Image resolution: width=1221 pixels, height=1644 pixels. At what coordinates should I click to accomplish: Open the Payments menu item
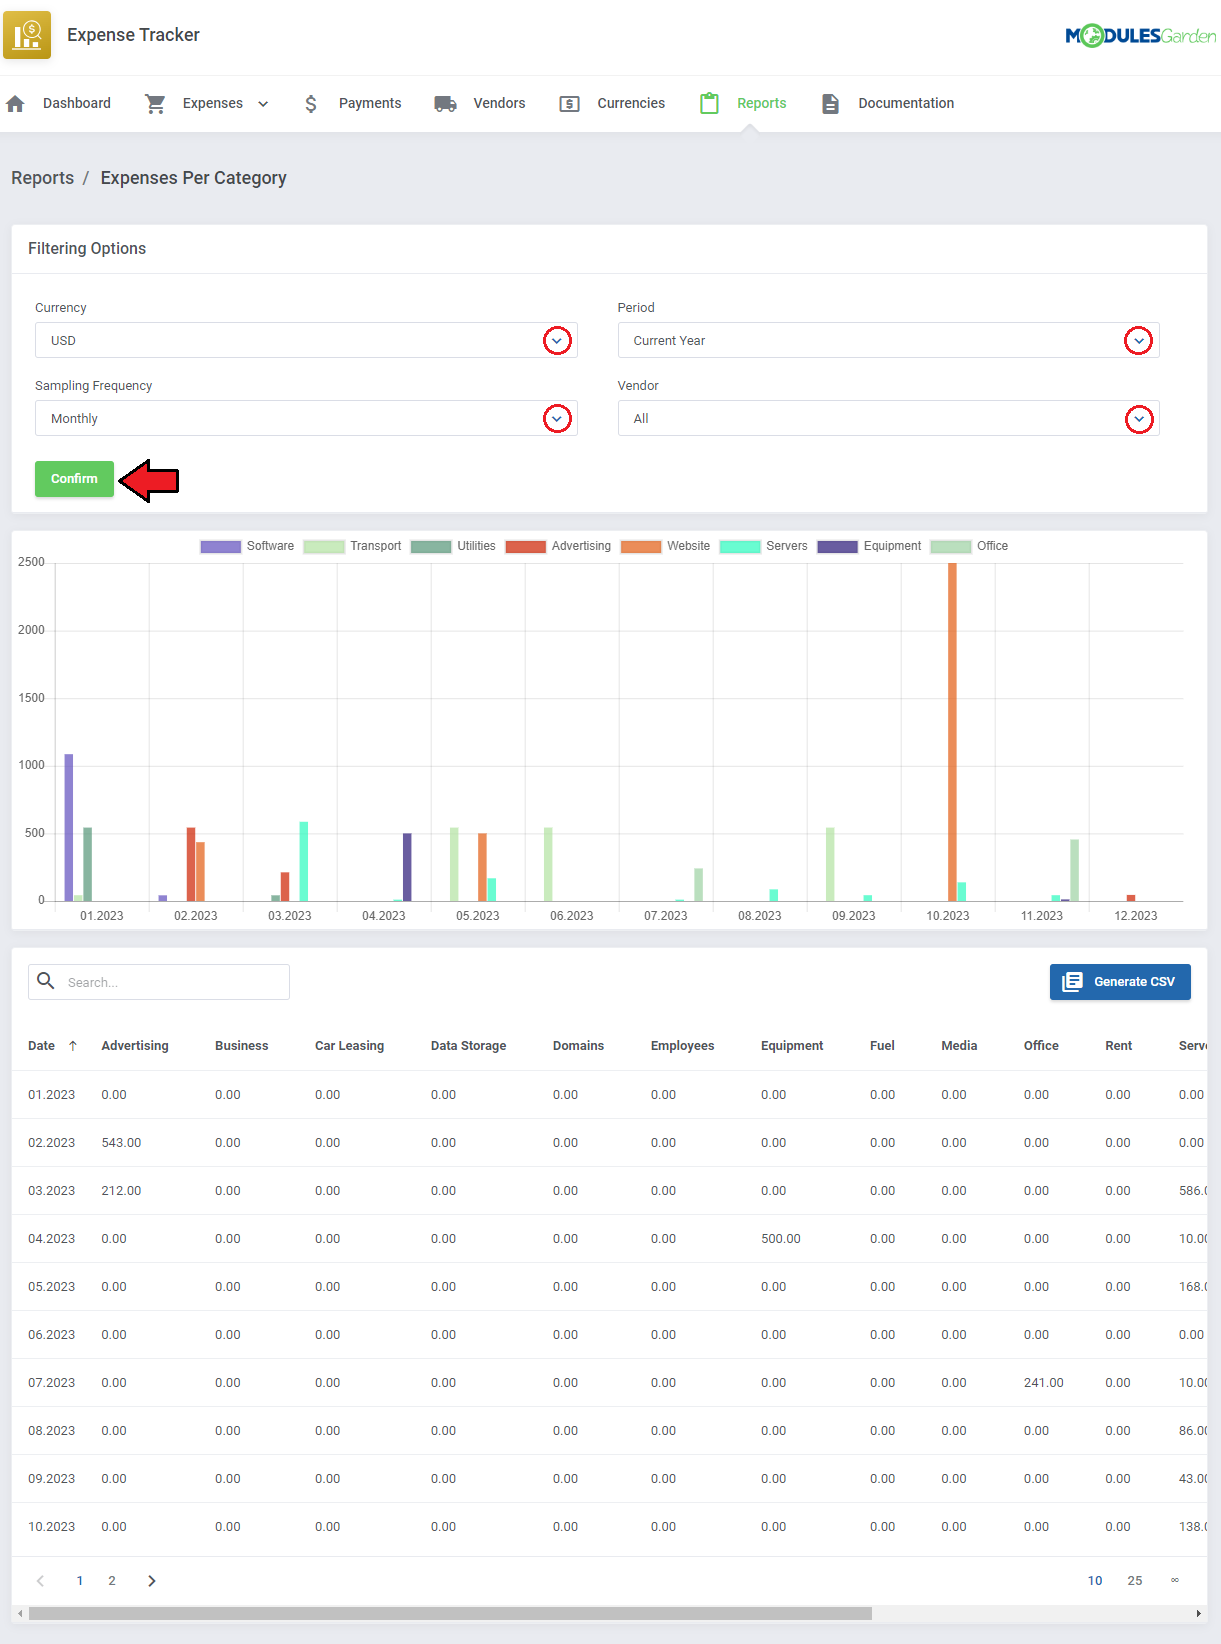(370, 103)
